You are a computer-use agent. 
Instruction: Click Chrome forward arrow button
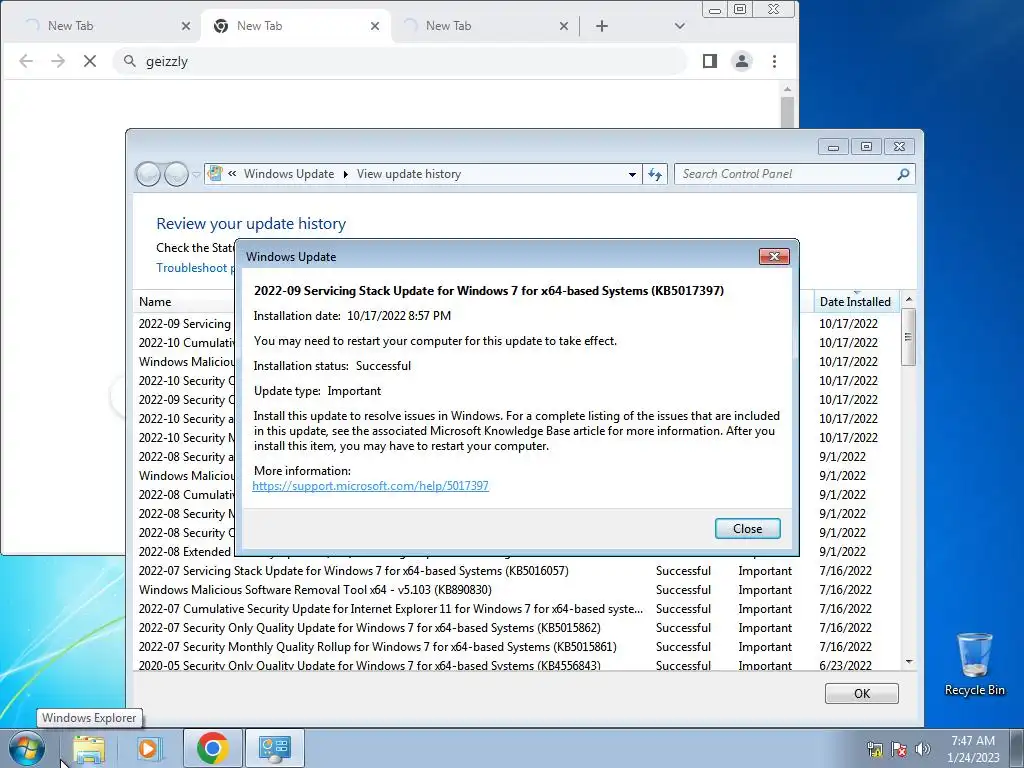click(x=58, y=61)
